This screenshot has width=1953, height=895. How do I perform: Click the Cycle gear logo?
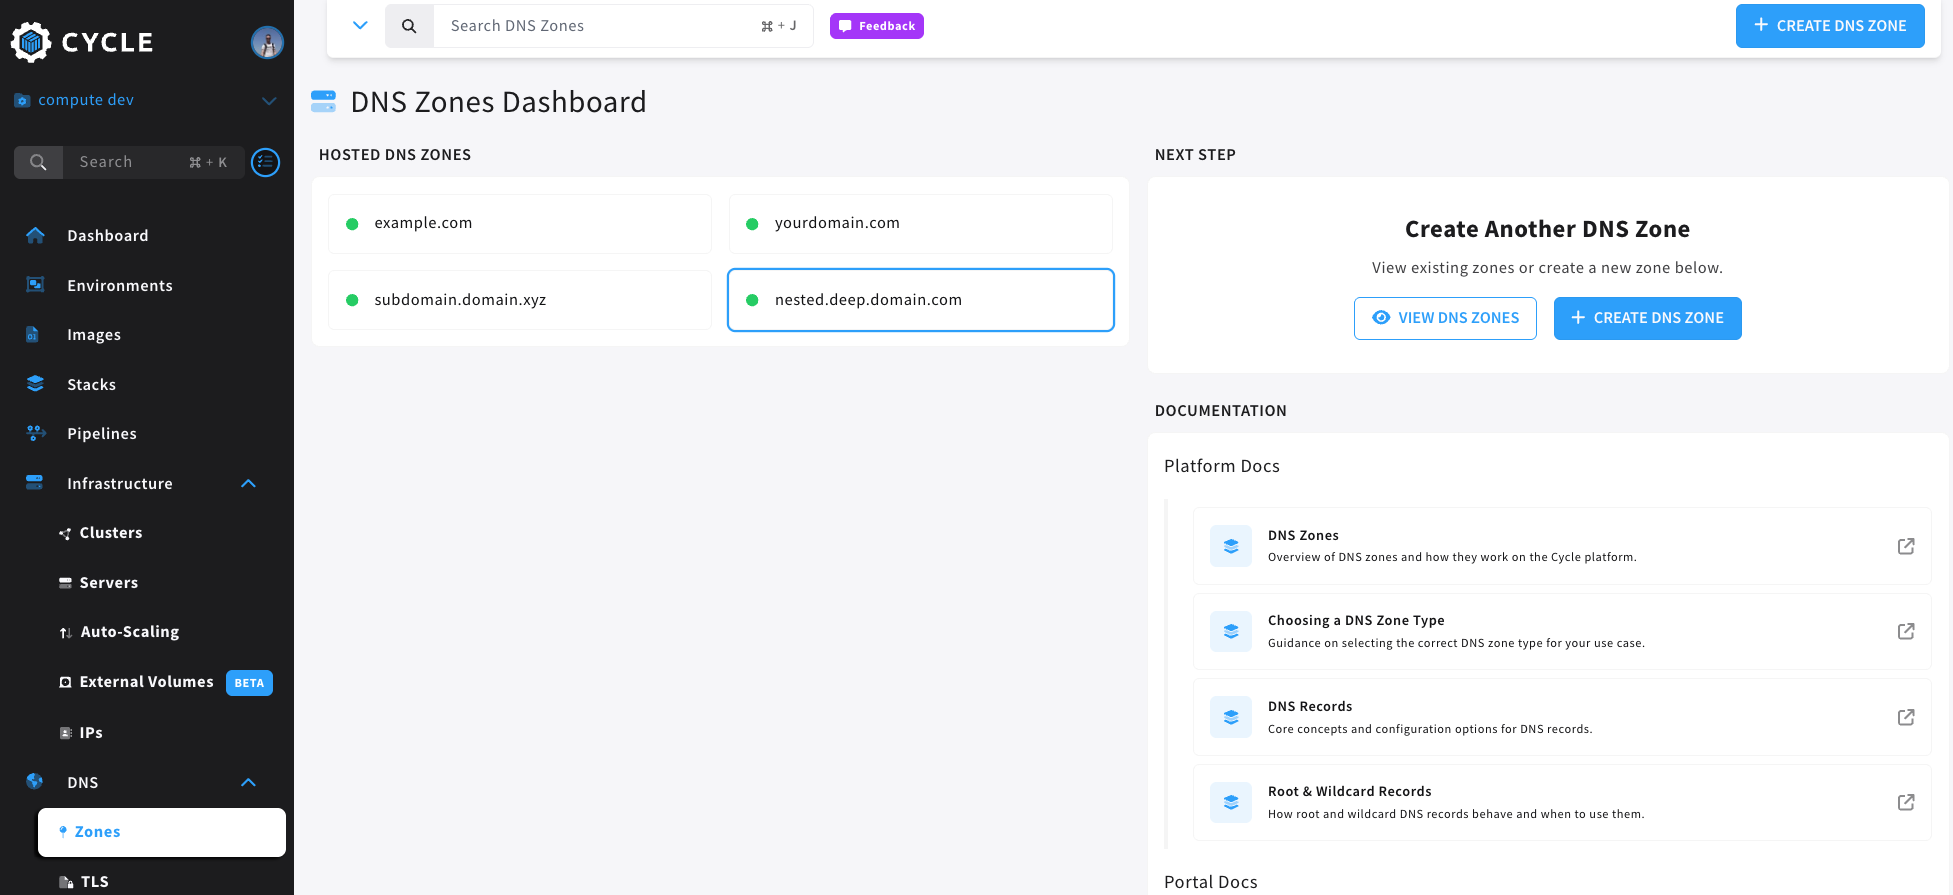[31, 42]
